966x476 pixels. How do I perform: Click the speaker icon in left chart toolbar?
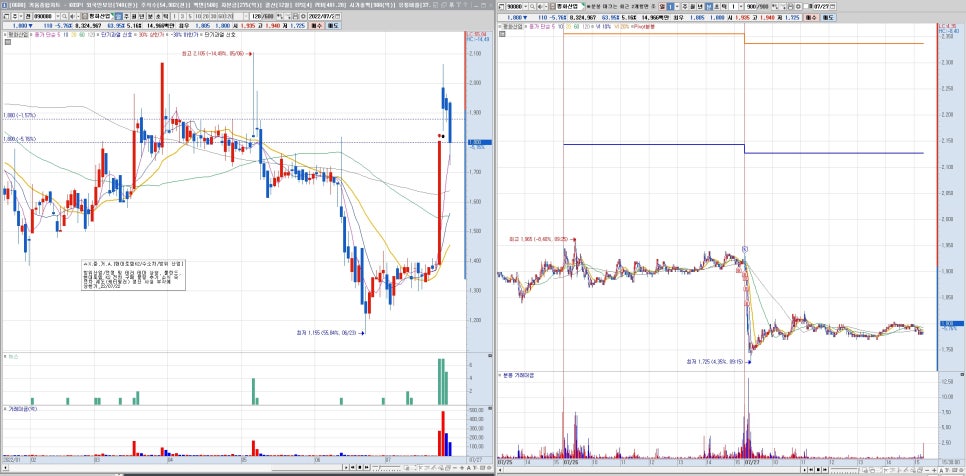coord(72,17)
